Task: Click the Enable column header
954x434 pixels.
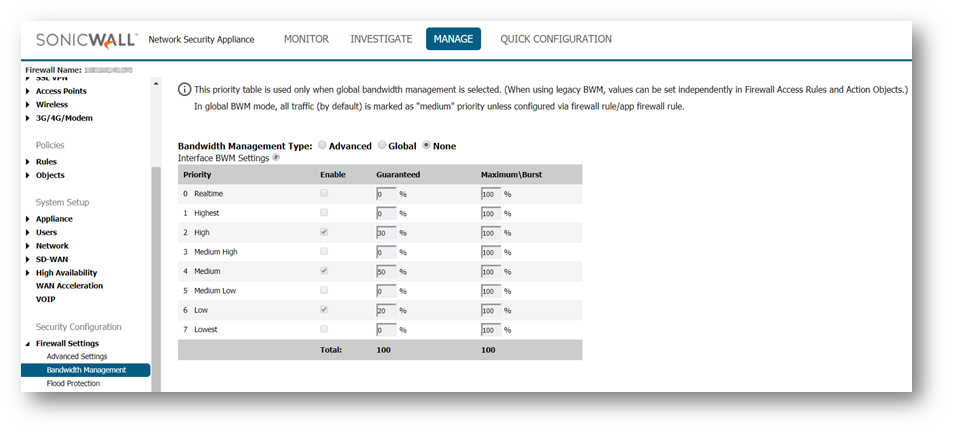Action: [333, 175]
